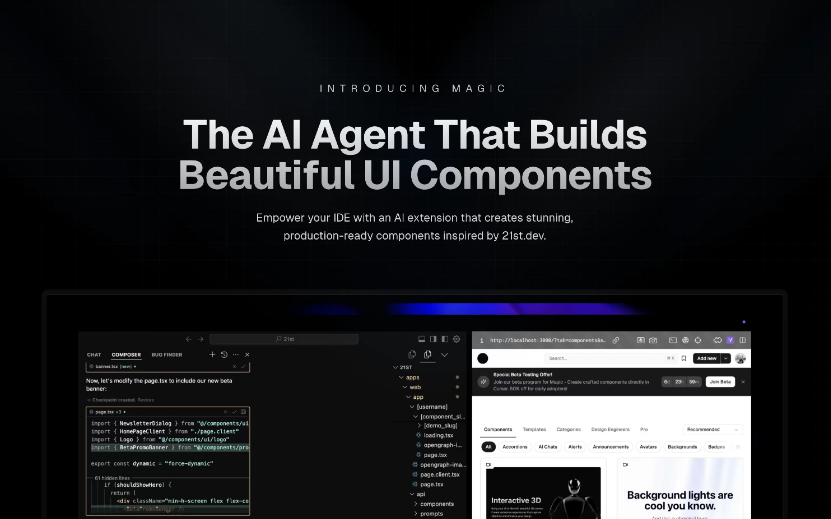This screenshot has height=519, width=831.
Task: Click the Join Beta button
Action: point(719,382)
